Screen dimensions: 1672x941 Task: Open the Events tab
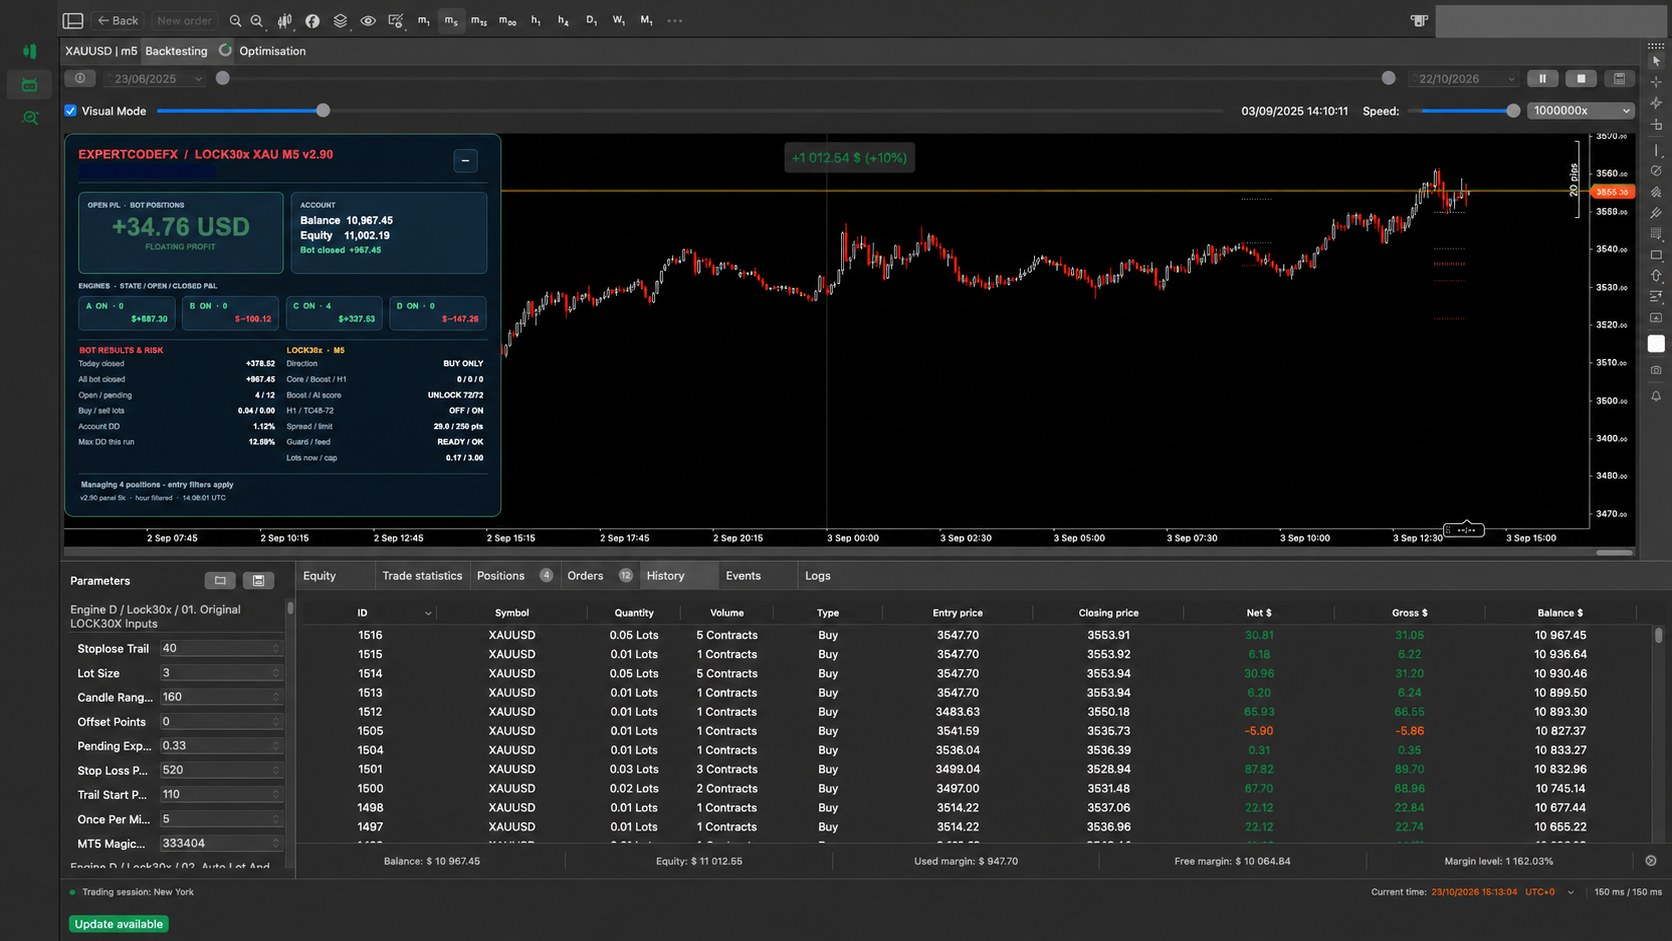click(743, 576)
